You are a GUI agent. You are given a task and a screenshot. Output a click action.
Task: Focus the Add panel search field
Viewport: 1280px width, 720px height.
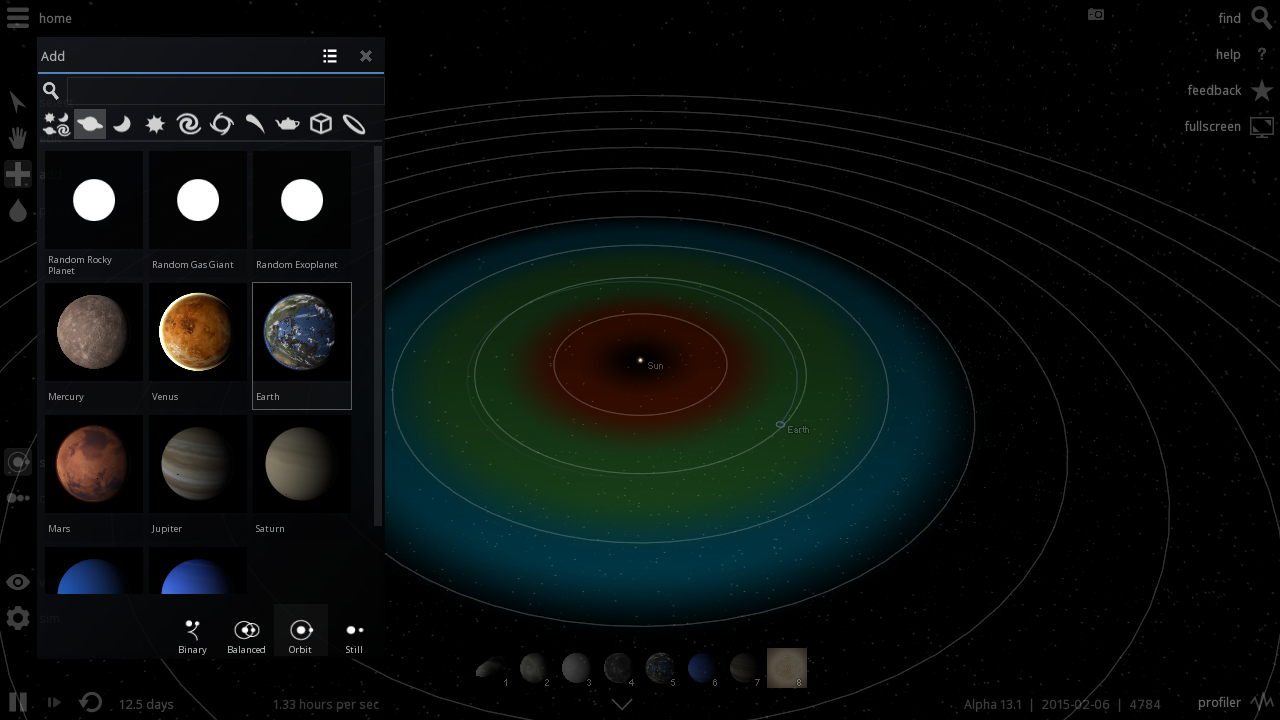pos(225,90)
